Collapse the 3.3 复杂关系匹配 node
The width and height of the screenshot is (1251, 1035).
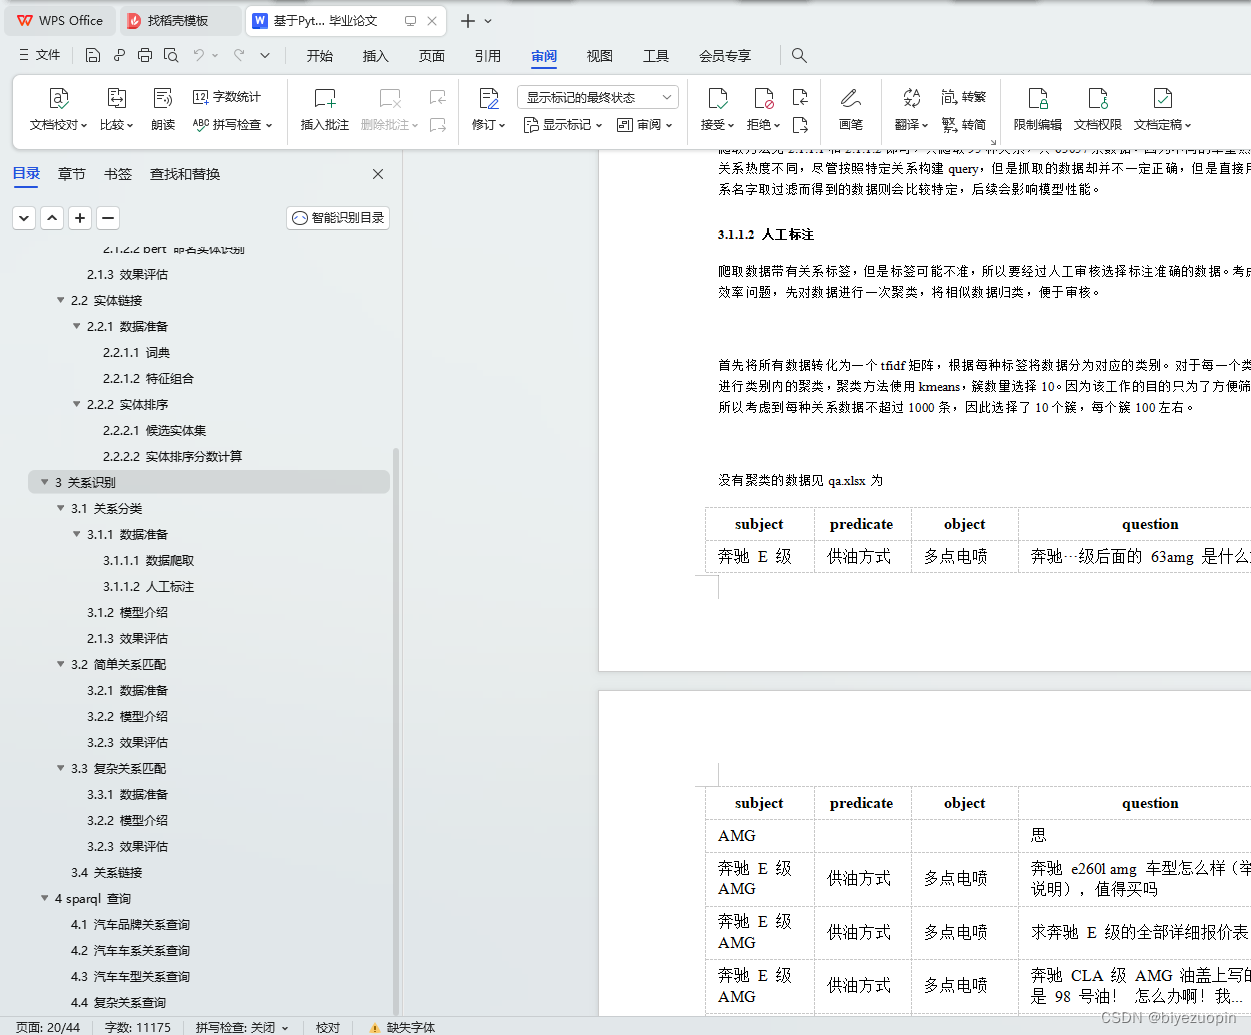(x=60, y=768)
